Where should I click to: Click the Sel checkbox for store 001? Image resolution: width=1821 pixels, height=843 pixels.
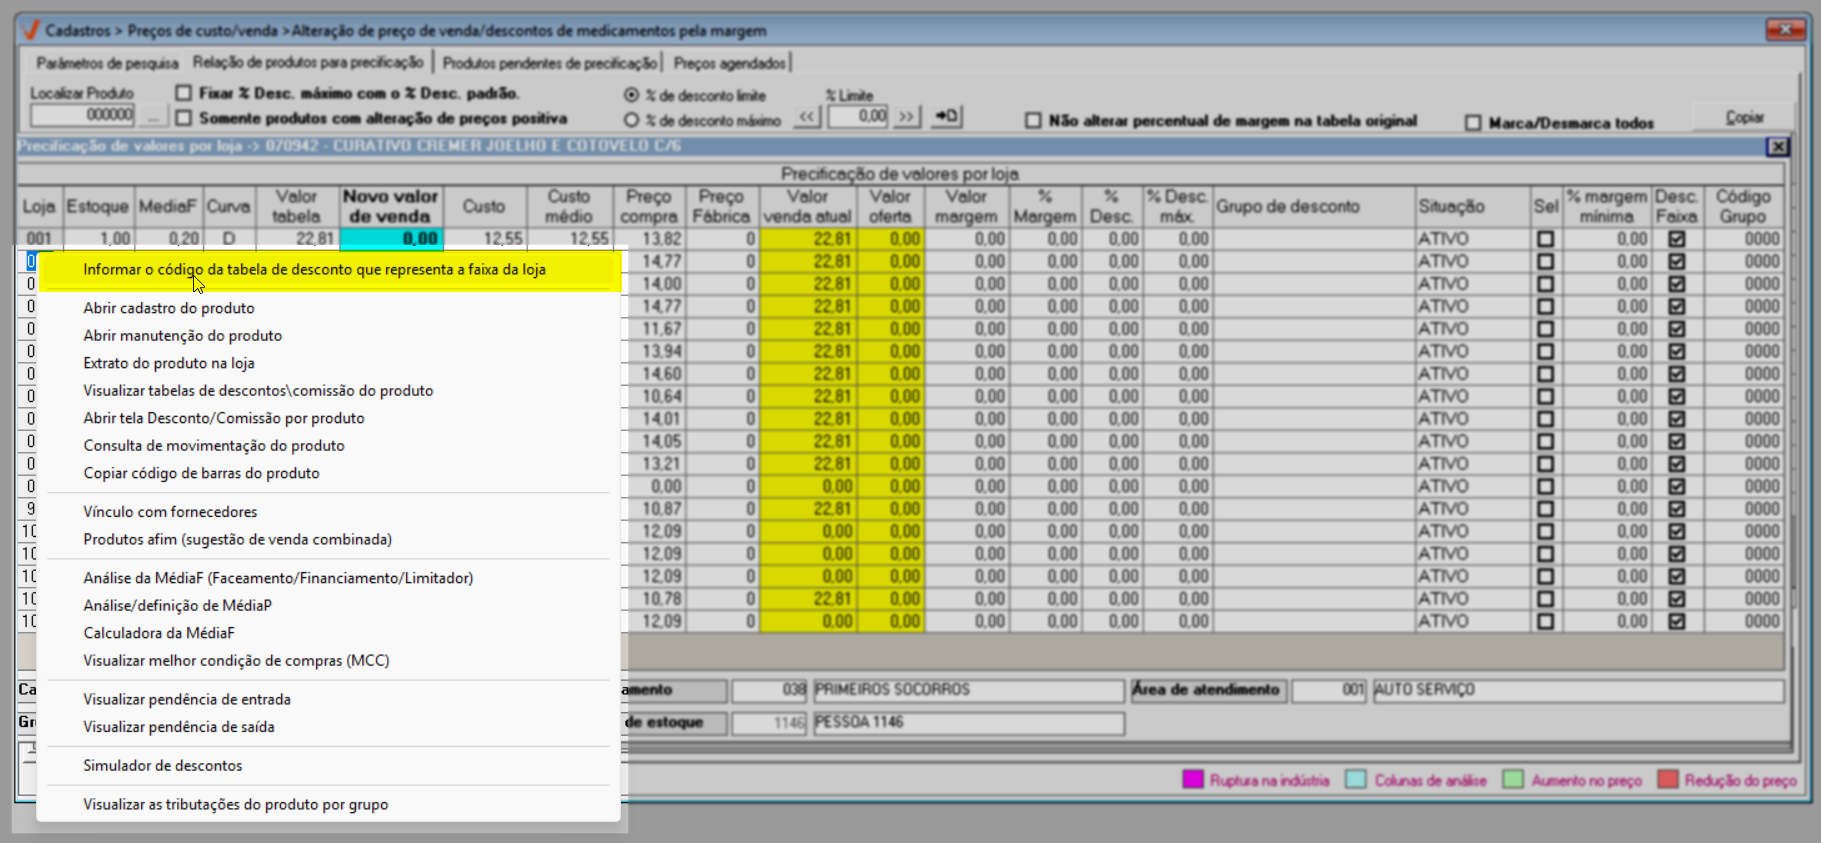(x=1545, y=239)
